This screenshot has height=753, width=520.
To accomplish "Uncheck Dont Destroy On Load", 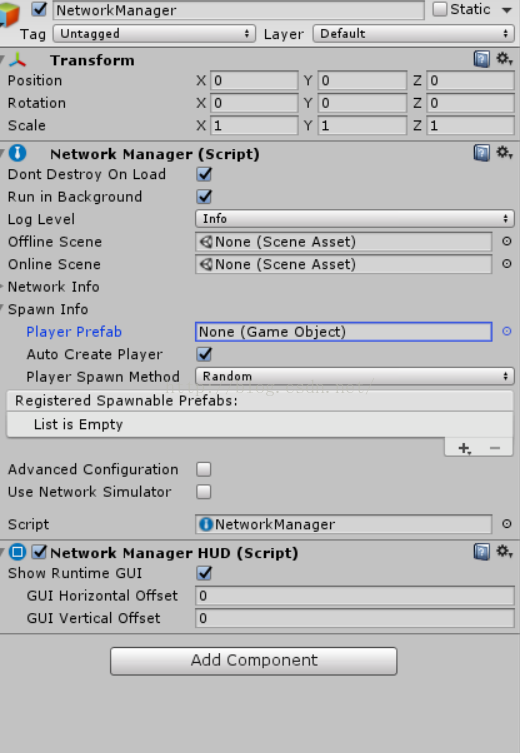I will point(204,174).
